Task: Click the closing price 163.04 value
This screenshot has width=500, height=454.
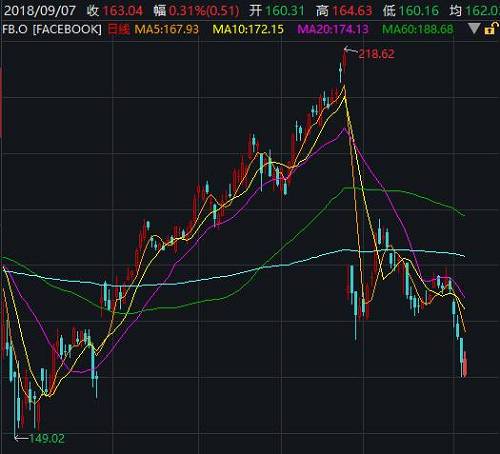Action: click(123, 11)
